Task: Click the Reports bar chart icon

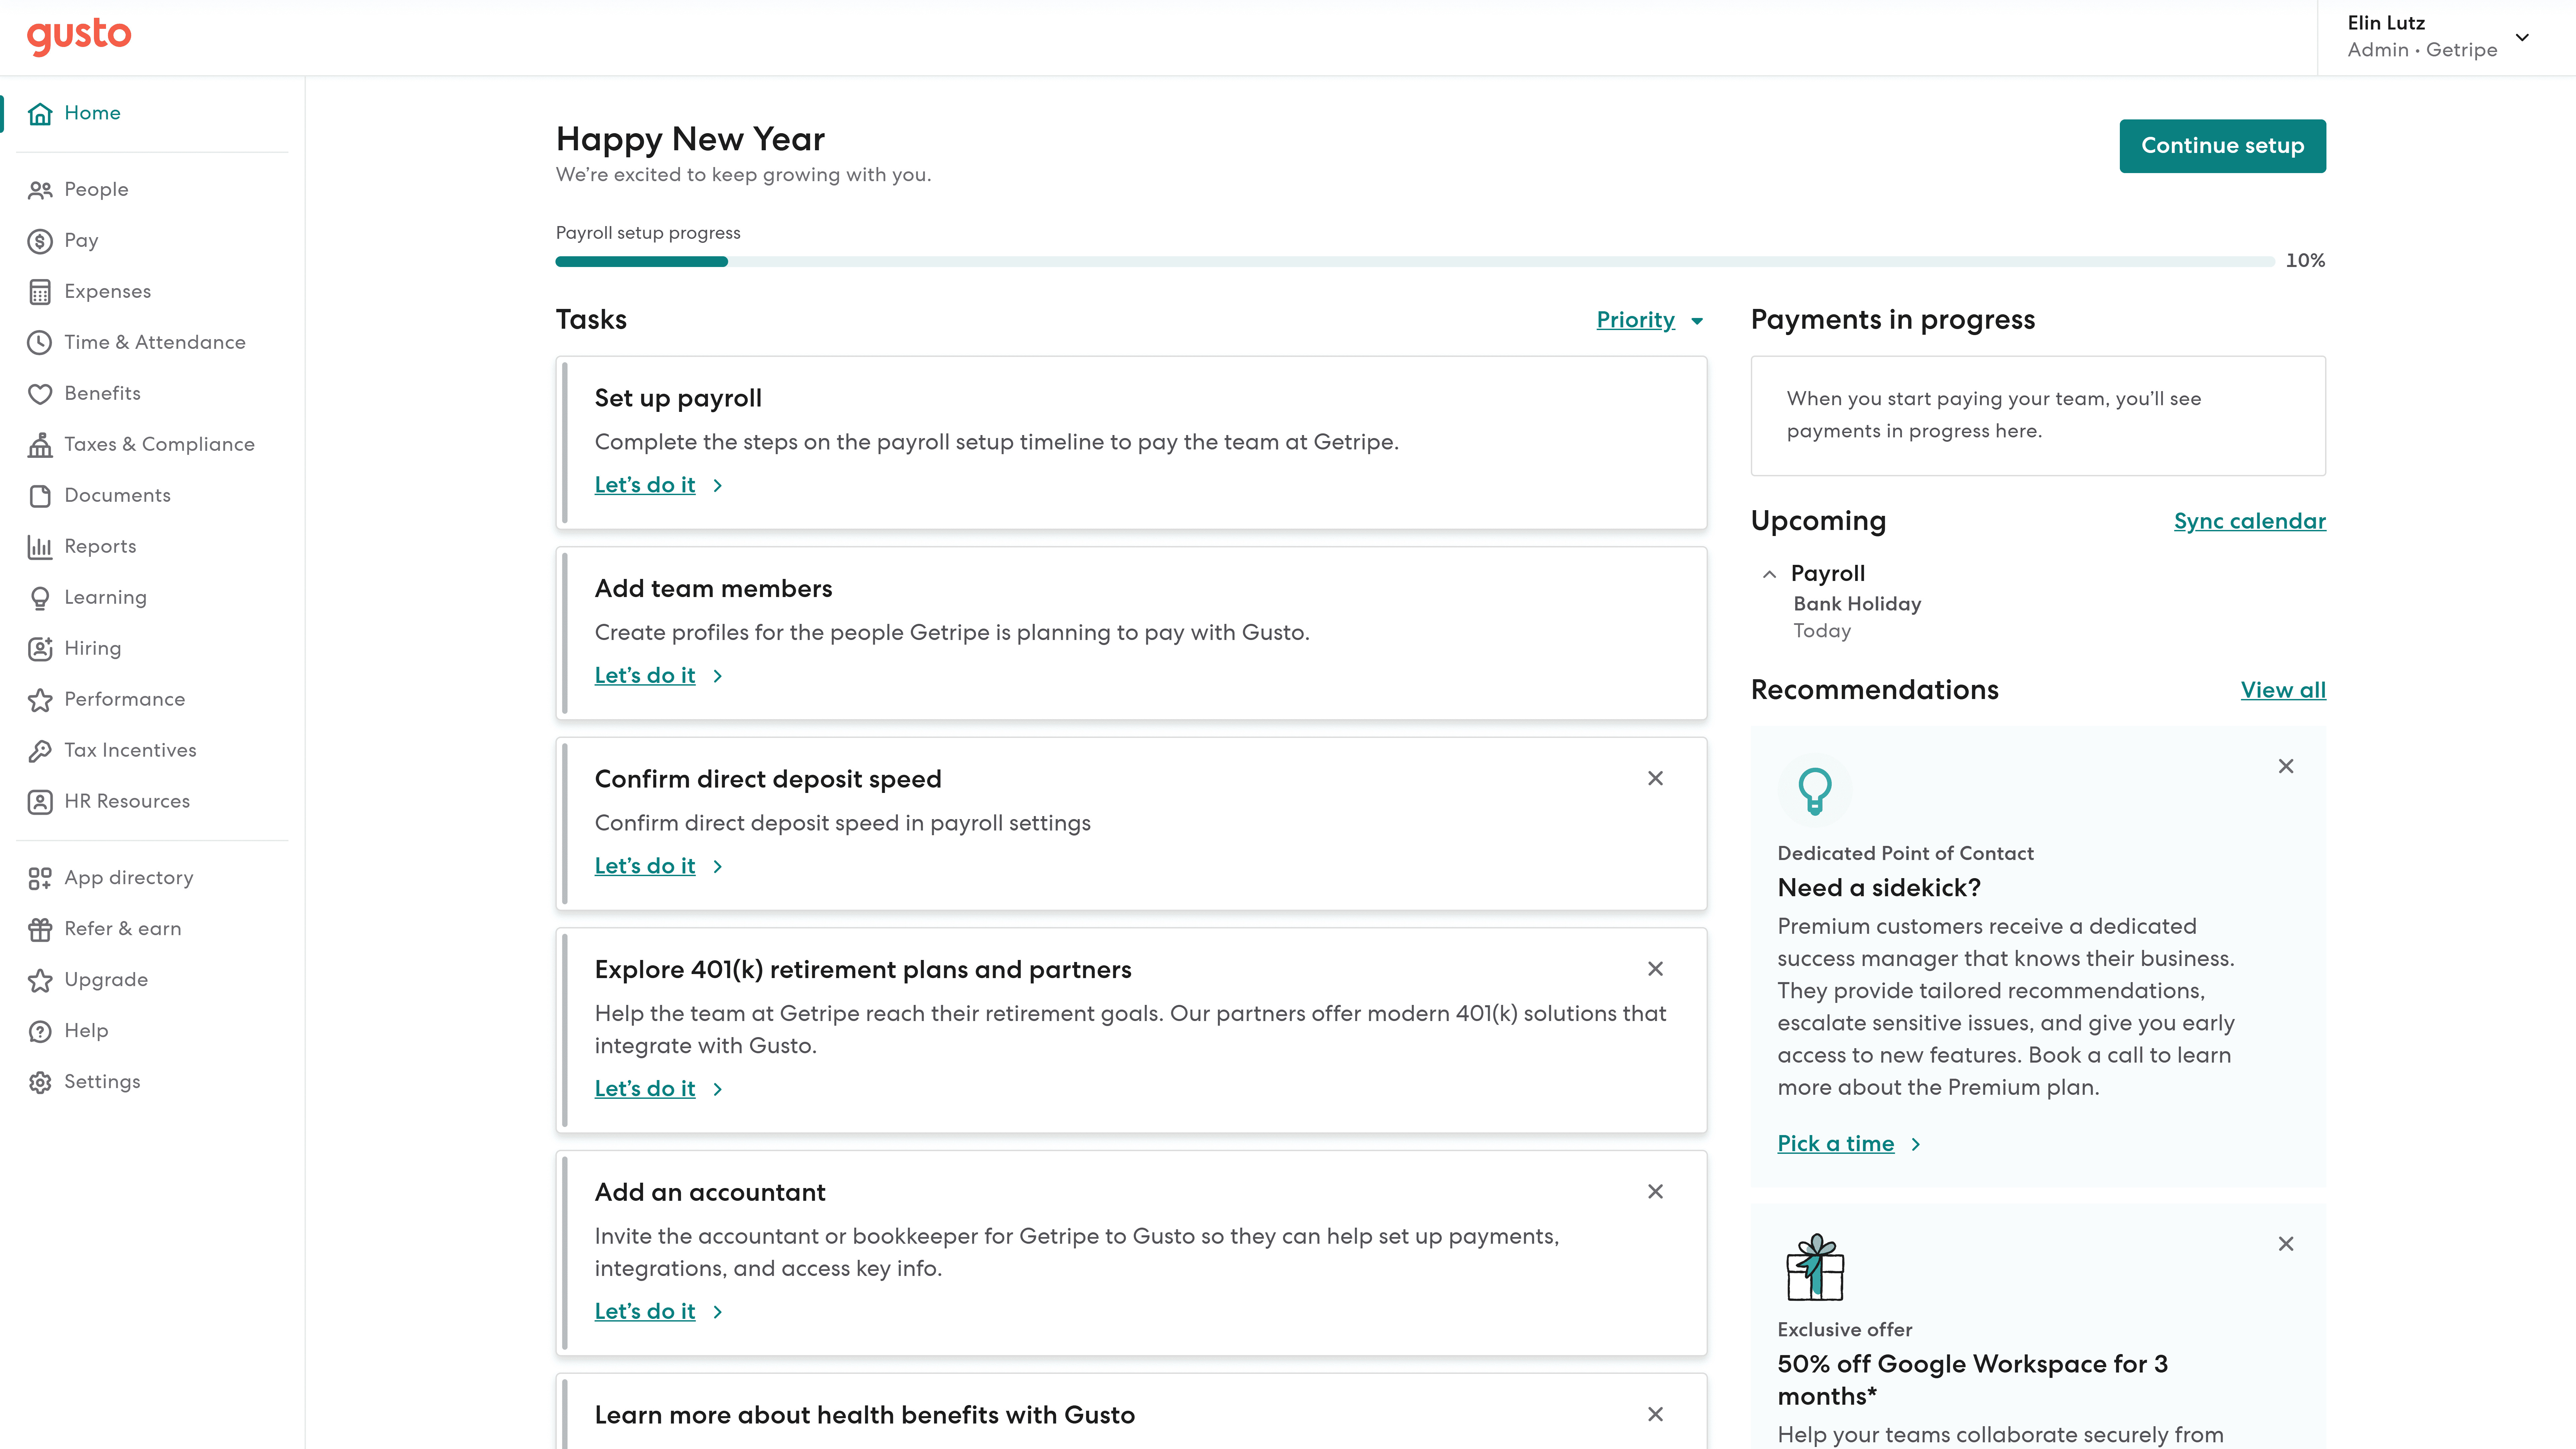Action: (40, 547)
